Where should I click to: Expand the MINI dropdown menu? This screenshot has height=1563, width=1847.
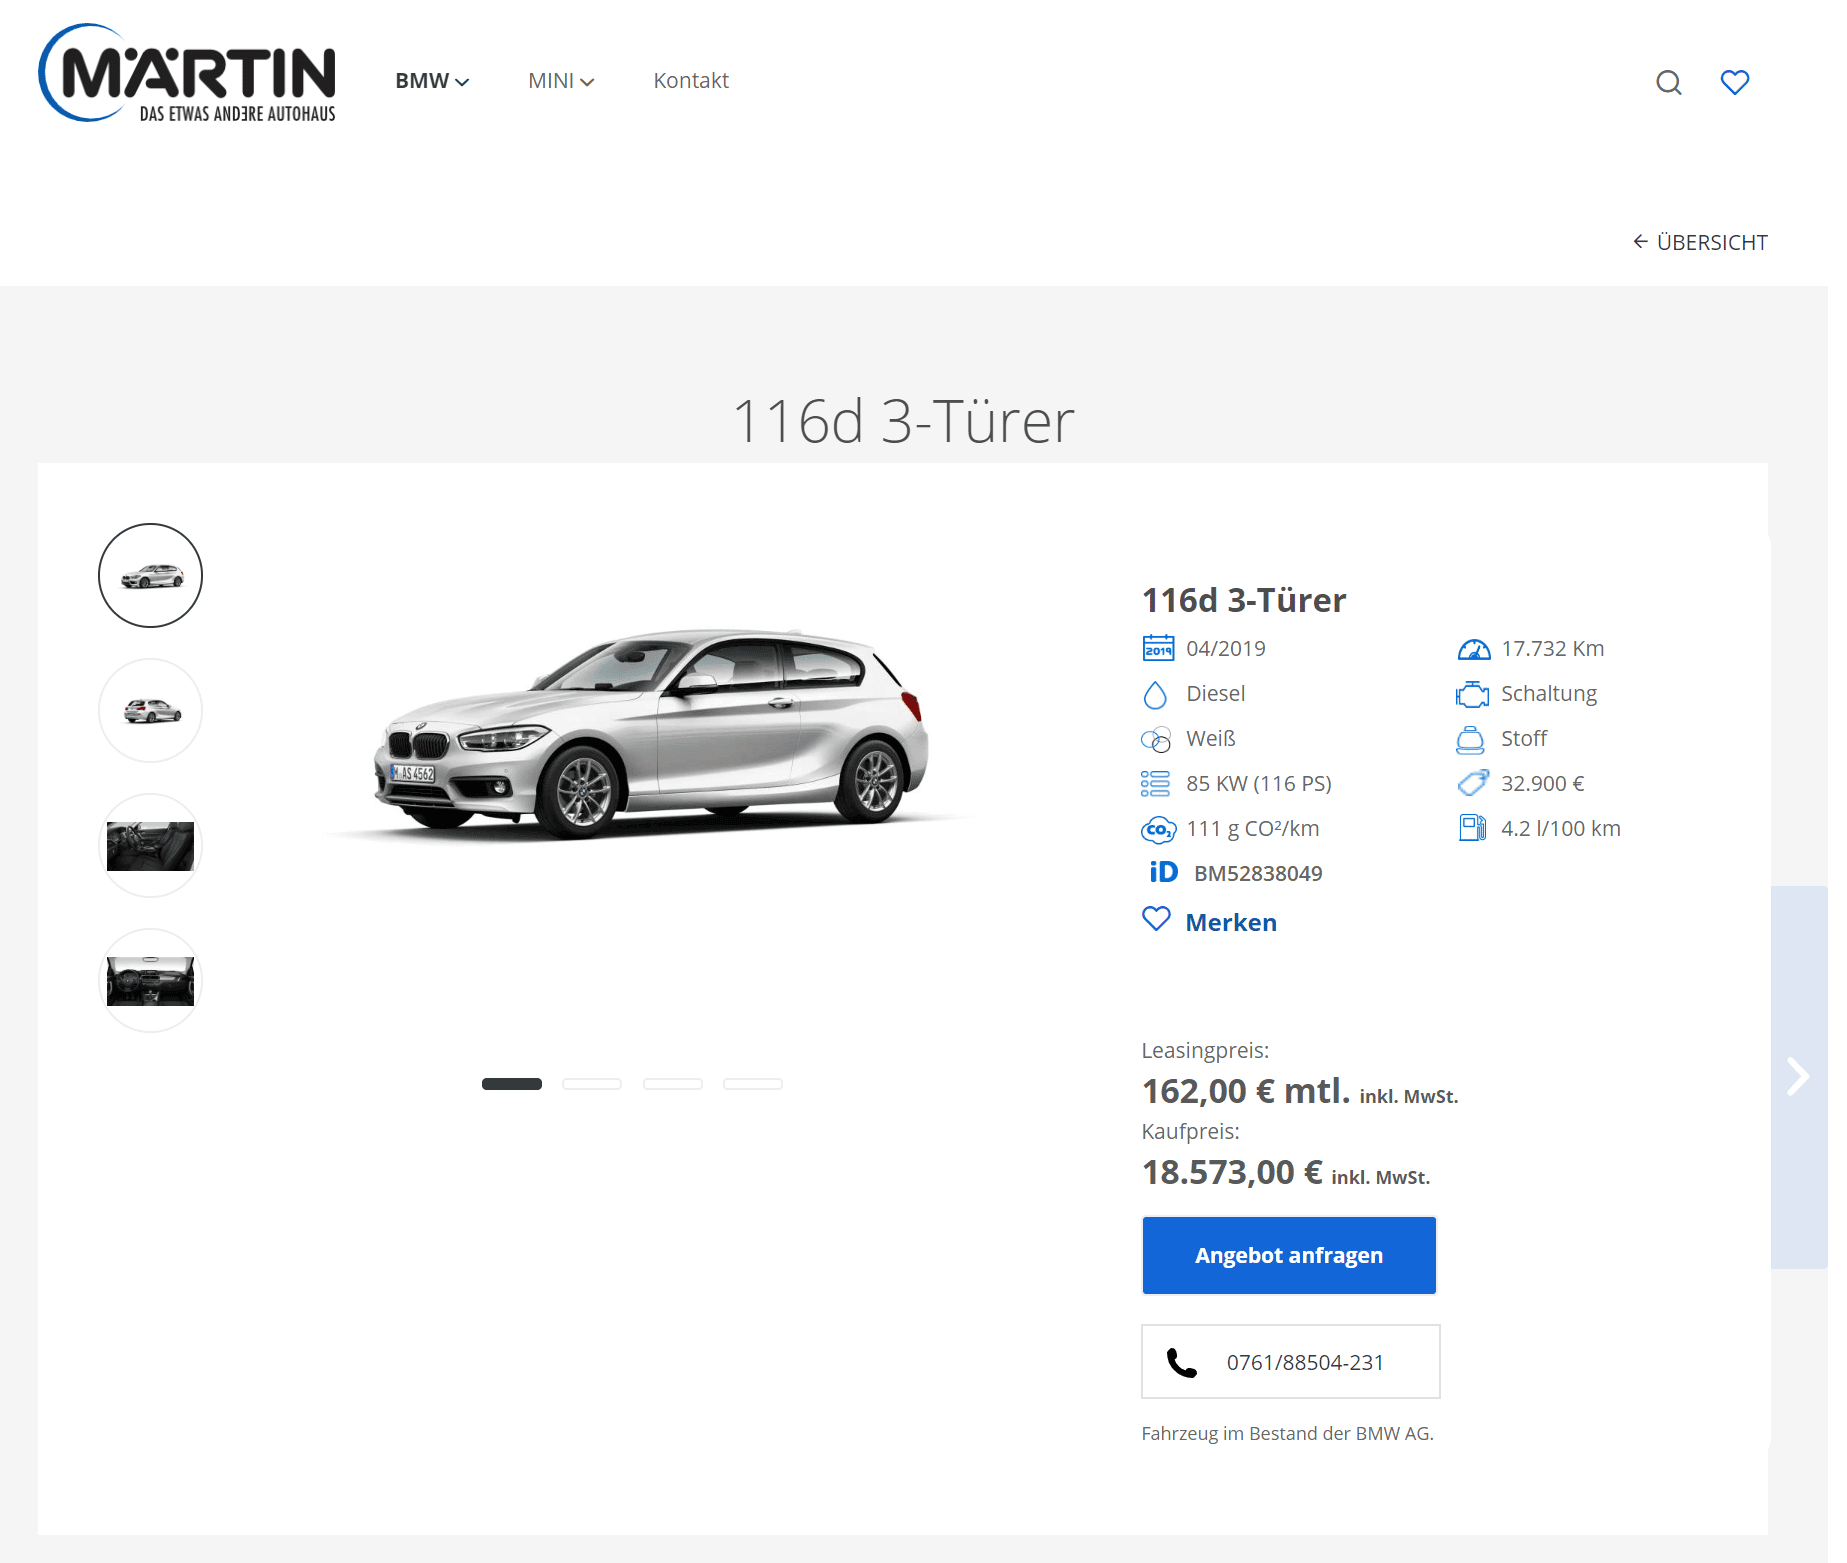pos(561,81)
